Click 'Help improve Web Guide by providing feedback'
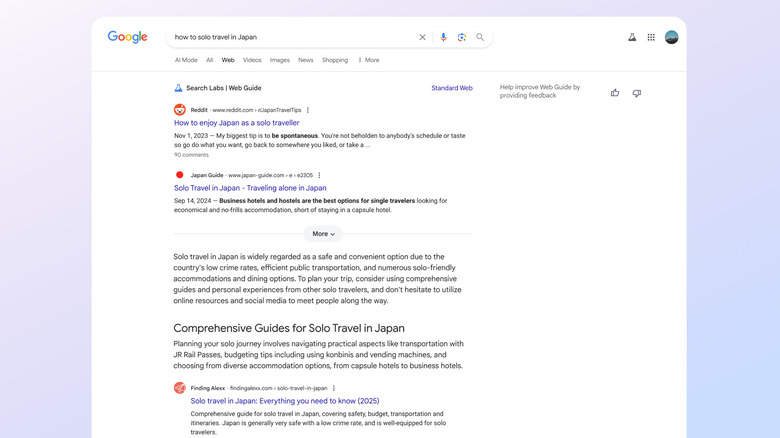Viewport: 780px width, 438px height. pos(540,91)
